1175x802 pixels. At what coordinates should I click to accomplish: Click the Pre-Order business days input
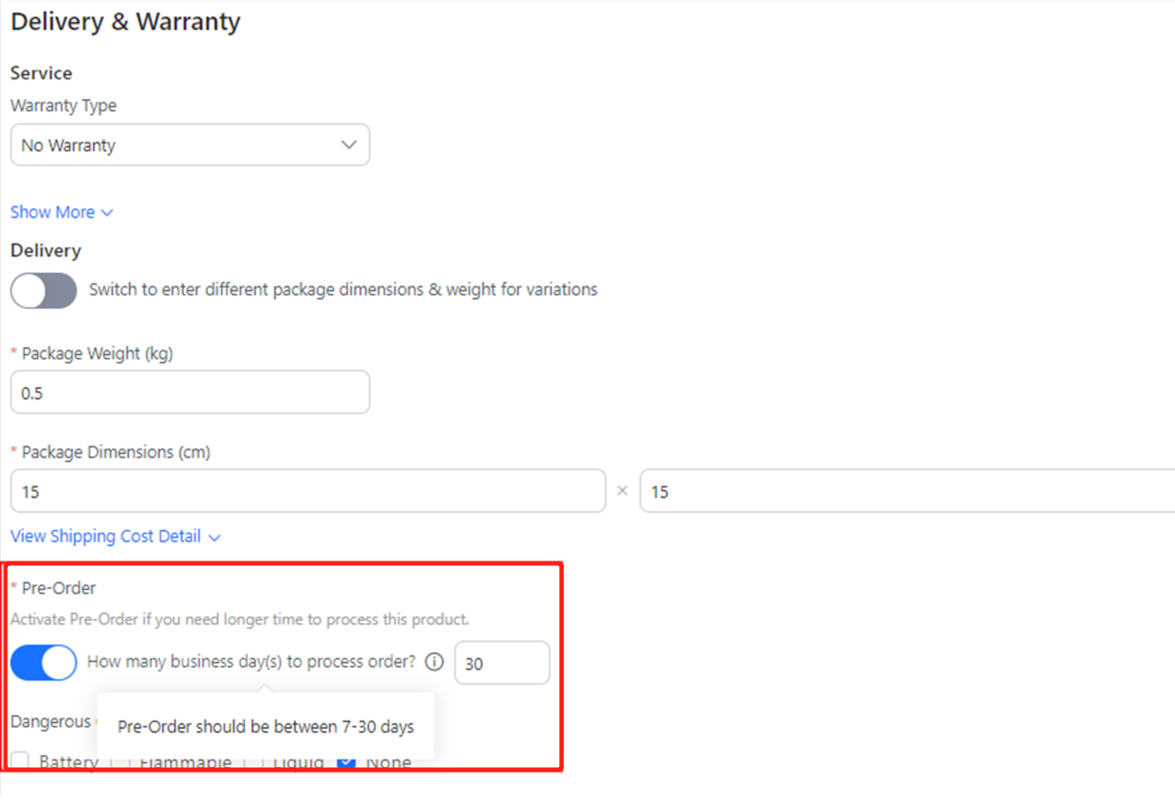pos(501,663)
